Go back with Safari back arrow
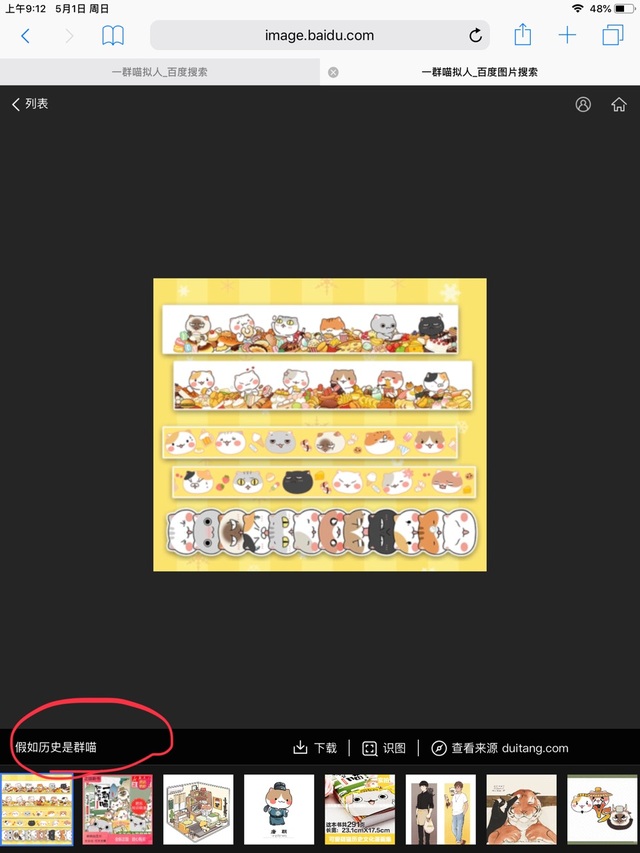The height and width of the screenshot is (853, 640). [25, 36]
